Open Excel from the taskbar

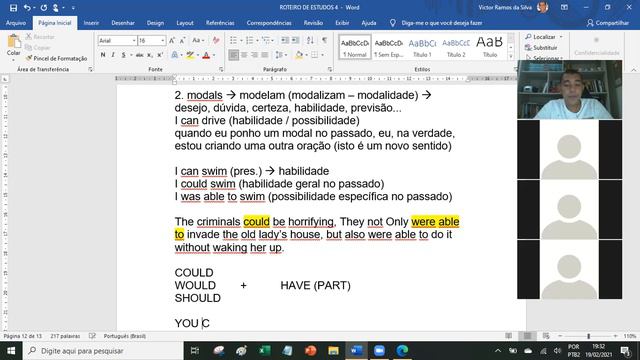[x=264, y=351]
